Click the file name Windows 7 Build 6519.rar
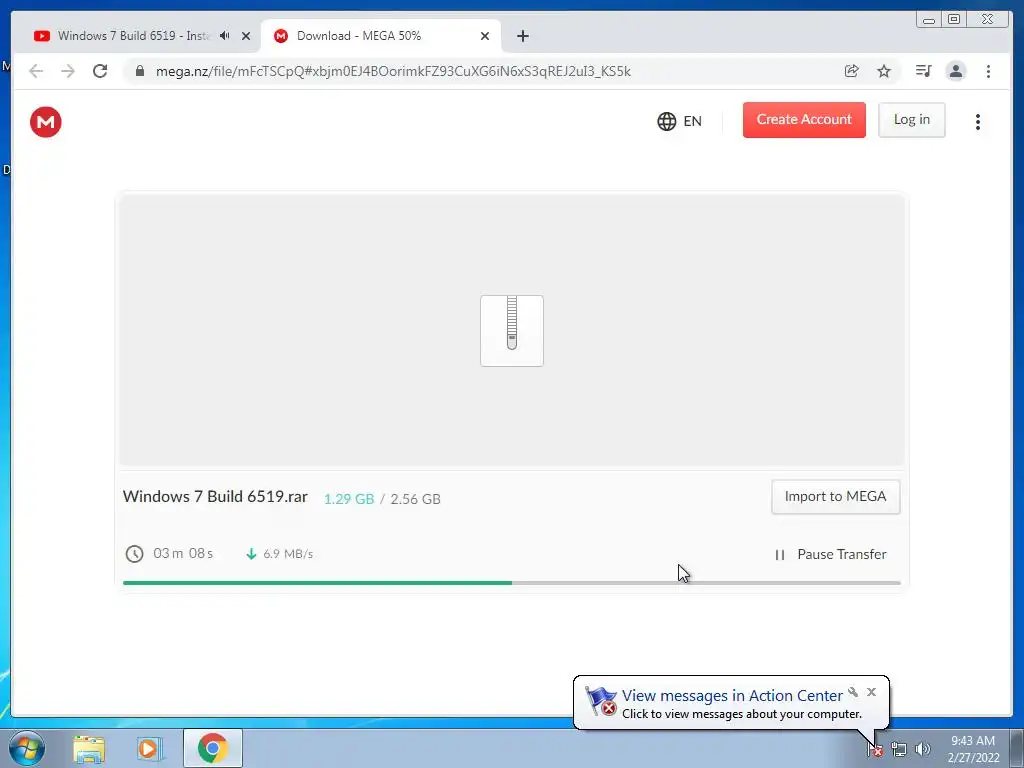Image resolution: width=1024 pixels, height=768 pixels. point(215,496)
